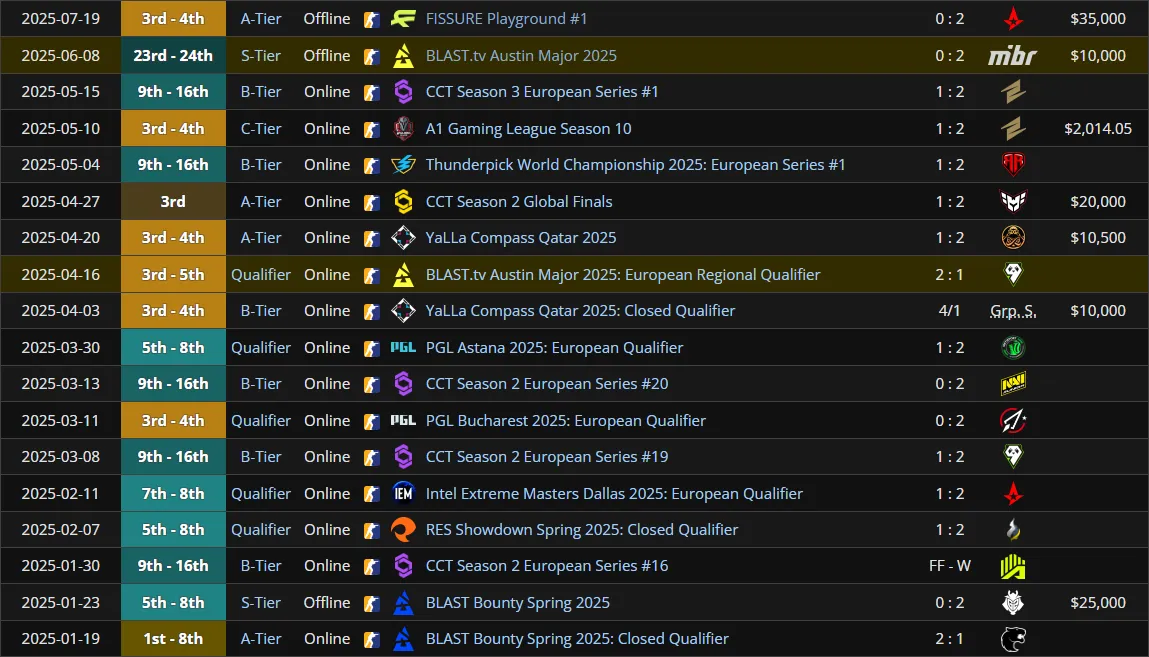Click the PGL logo next to PGL Astana qualifier

pyautogui.click(x=403, y=347)
